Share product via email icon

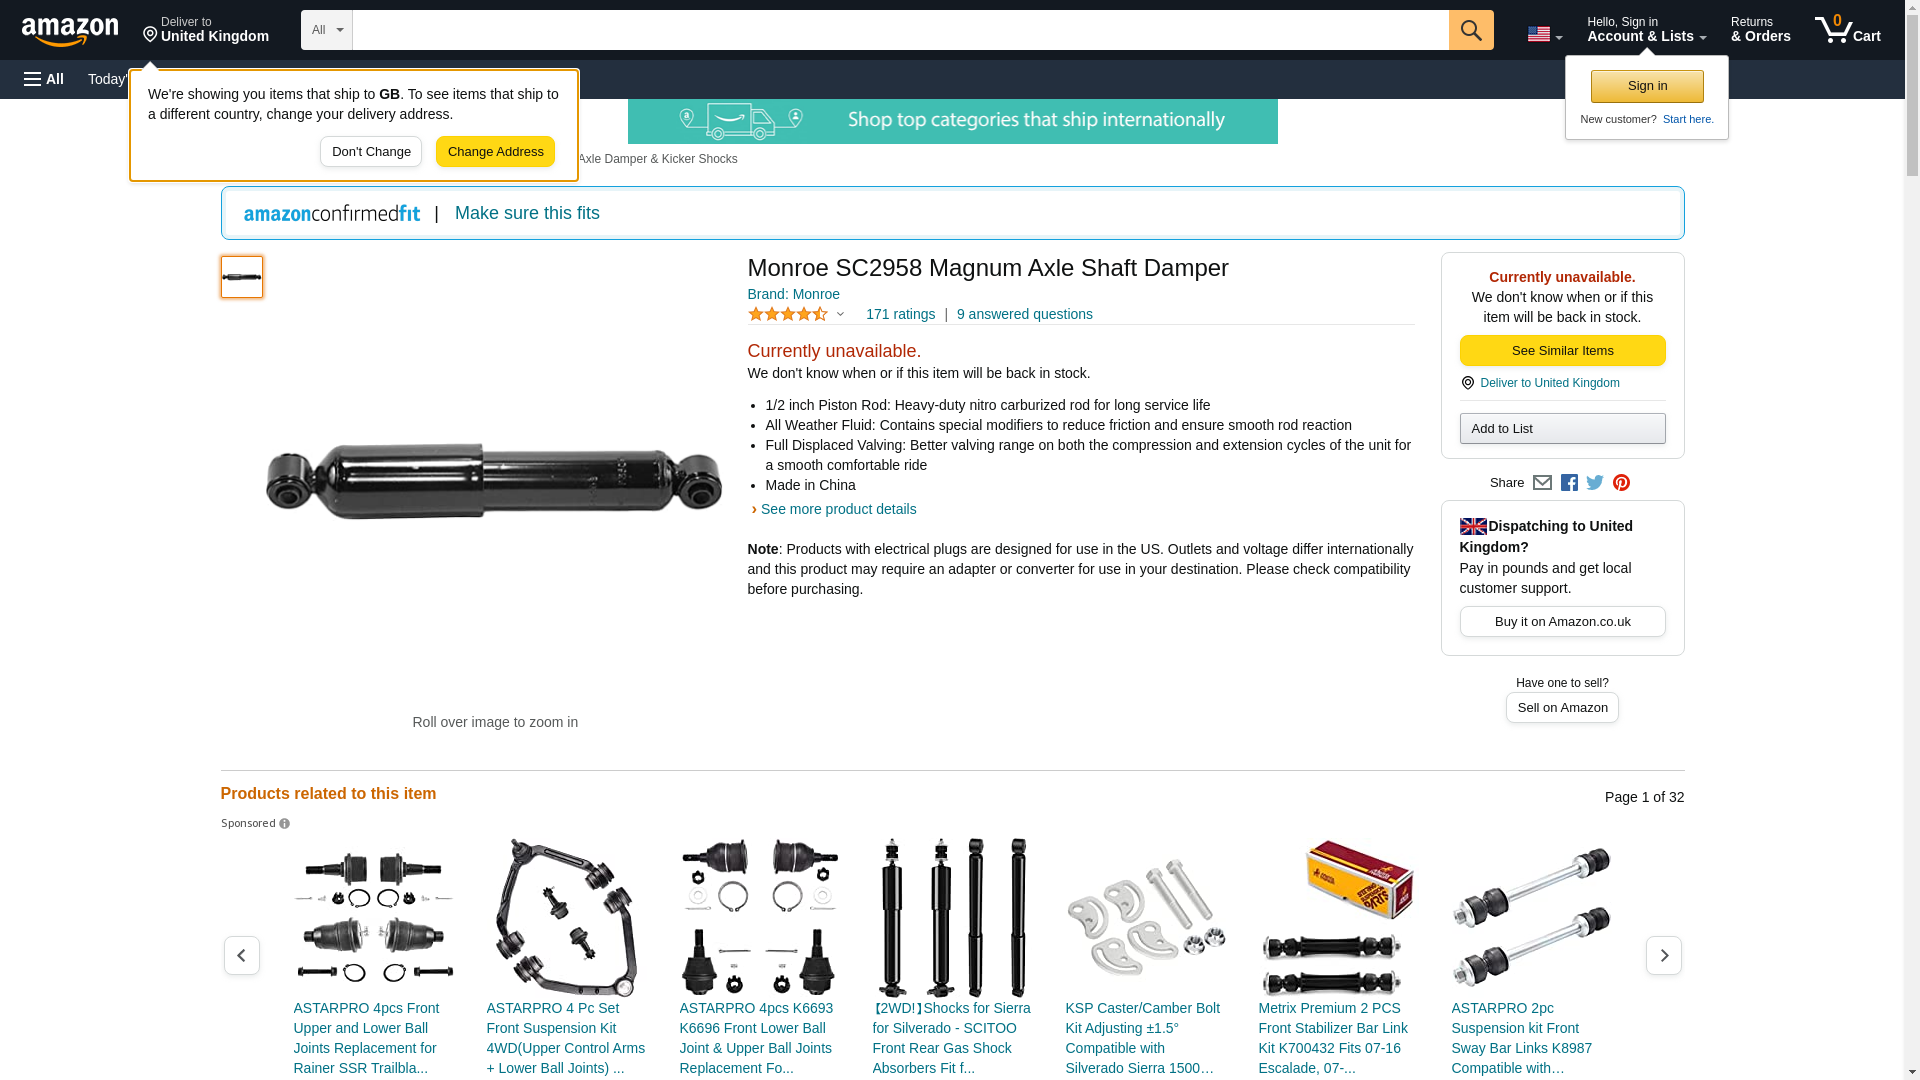[x=1542, y=483]
